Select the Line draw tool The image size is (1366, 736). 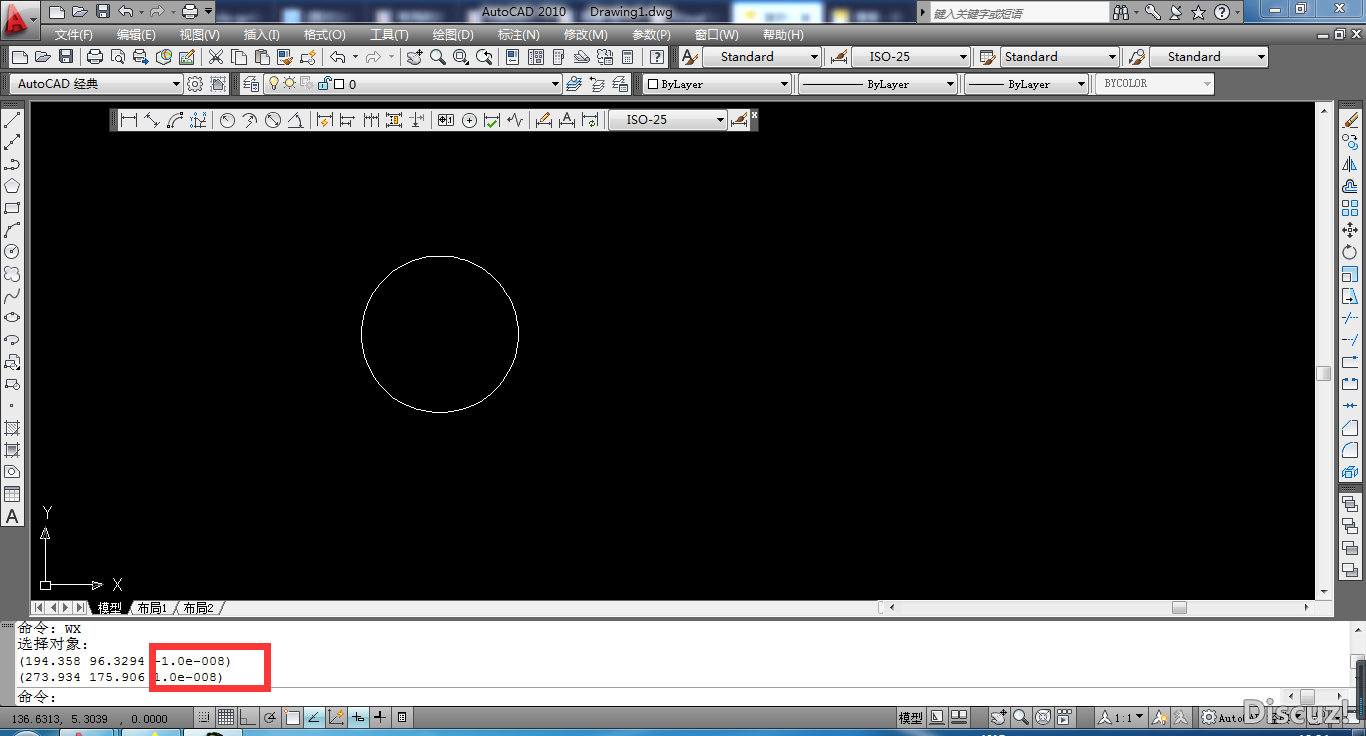[12, 121]
